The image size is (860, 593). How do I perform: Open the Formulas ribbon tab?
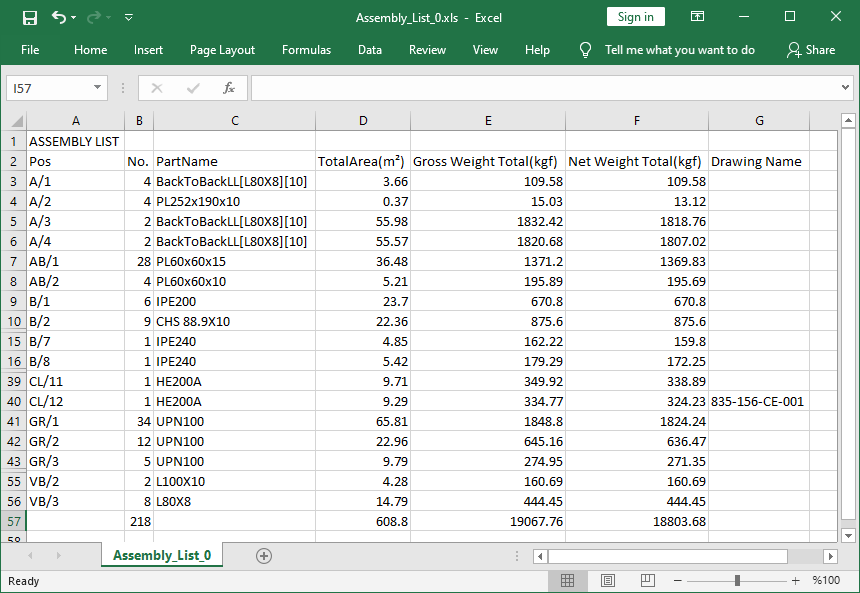click(x=306, y=50)
